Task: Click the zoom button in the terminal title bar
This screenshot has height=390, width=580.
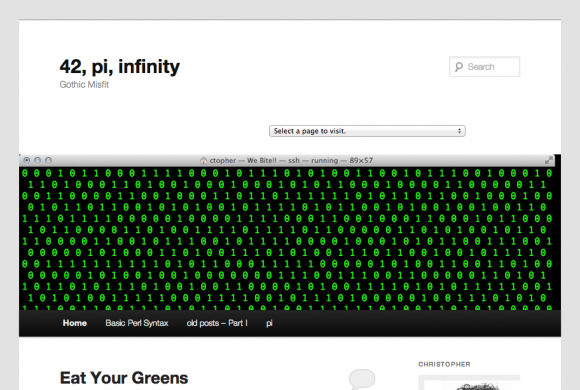Action: (48, 160)
